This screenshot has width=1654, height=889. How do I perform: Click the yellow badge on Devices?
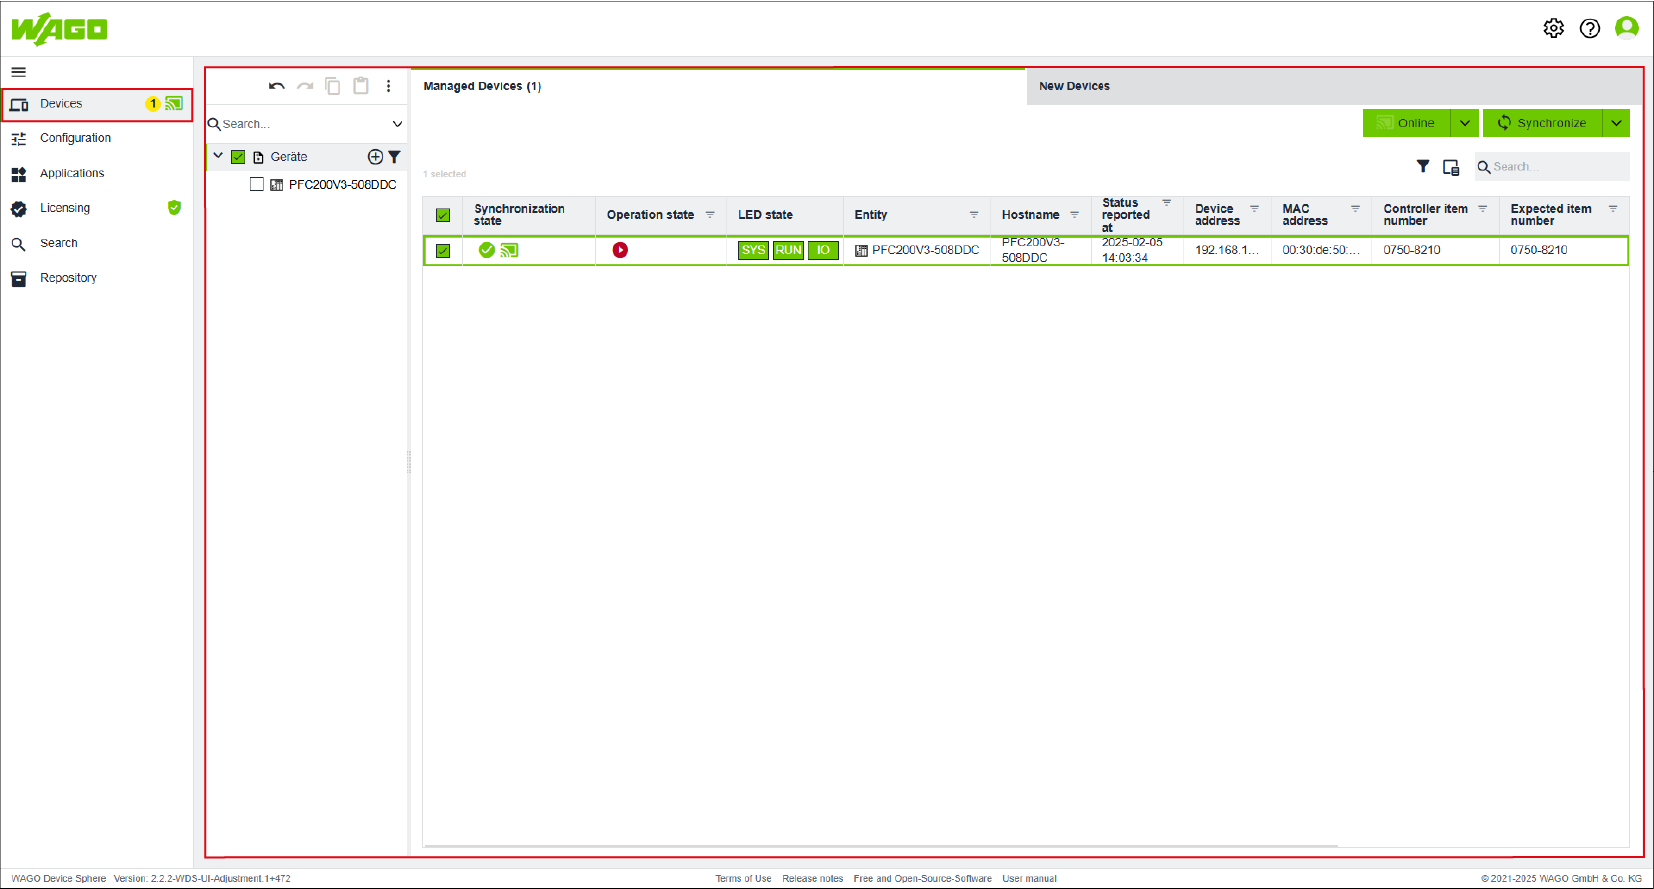pos(153,104)
